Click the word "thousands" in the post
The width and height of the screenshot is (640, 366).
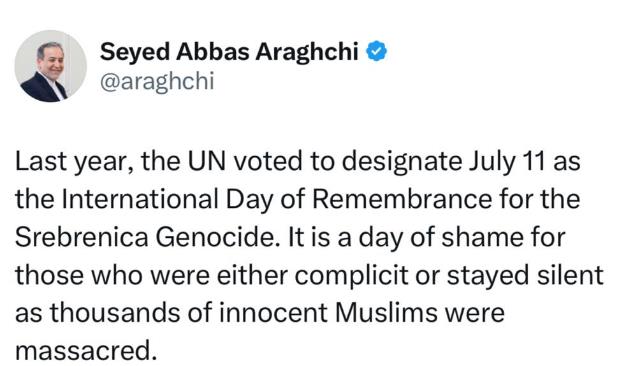click(115, 313)
